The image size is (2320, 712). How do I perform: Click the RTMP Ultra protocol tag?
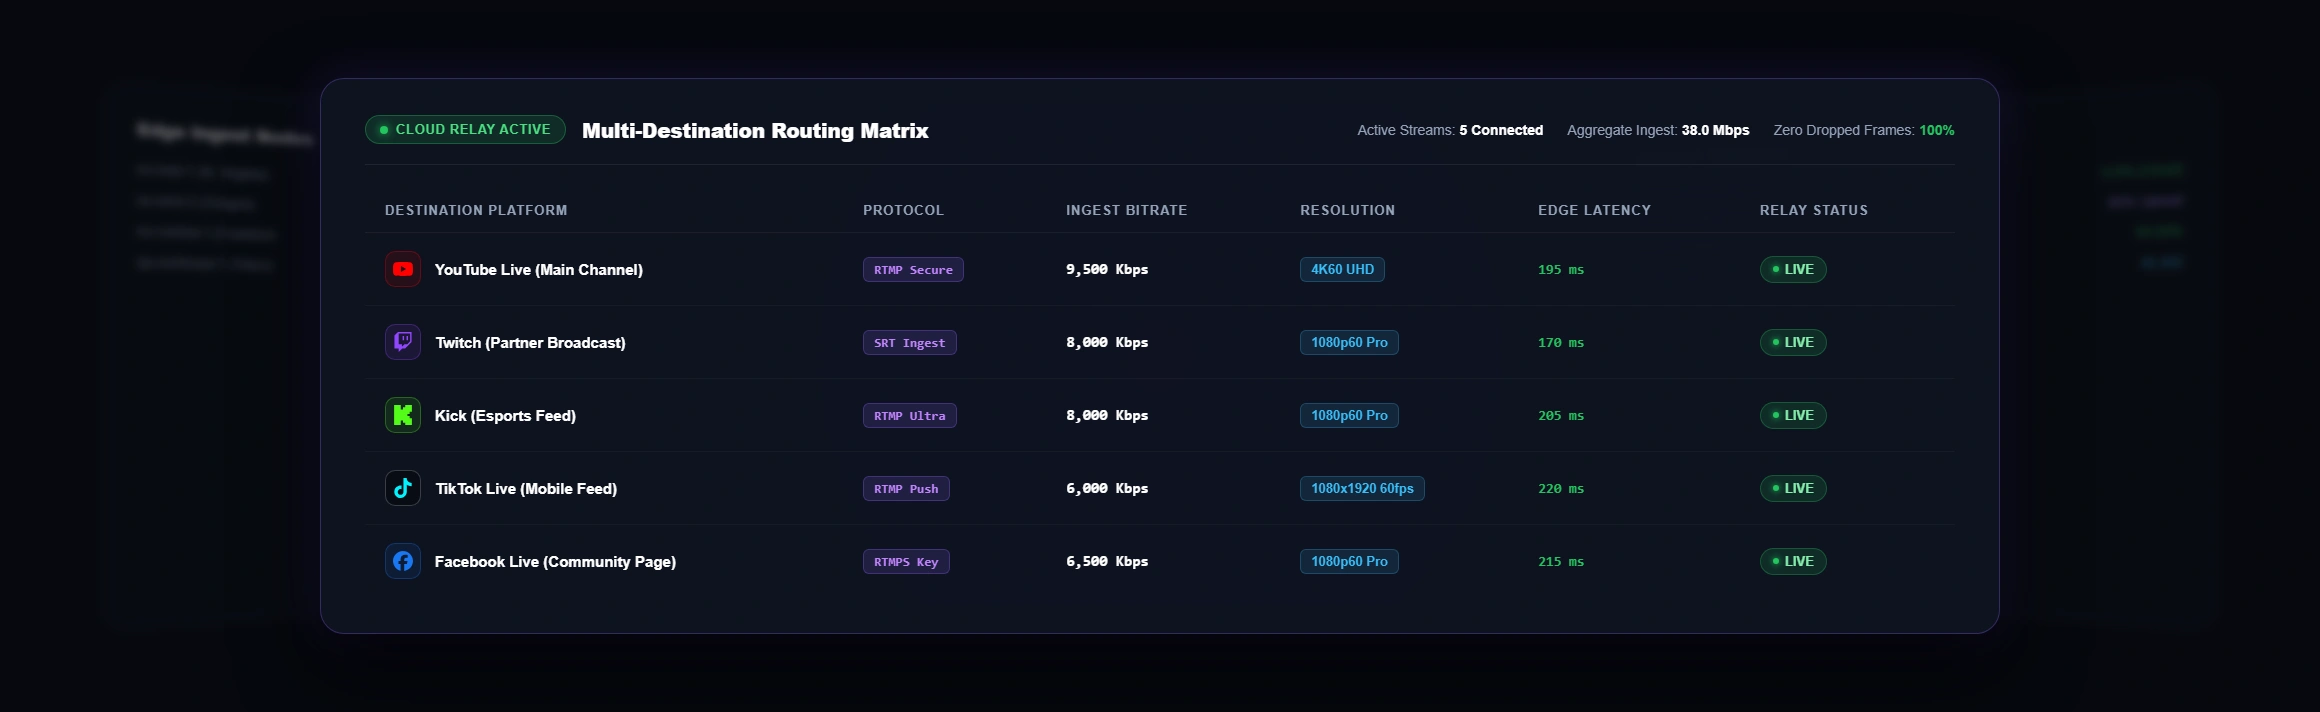pyautogui.click(x=910, y=416)
